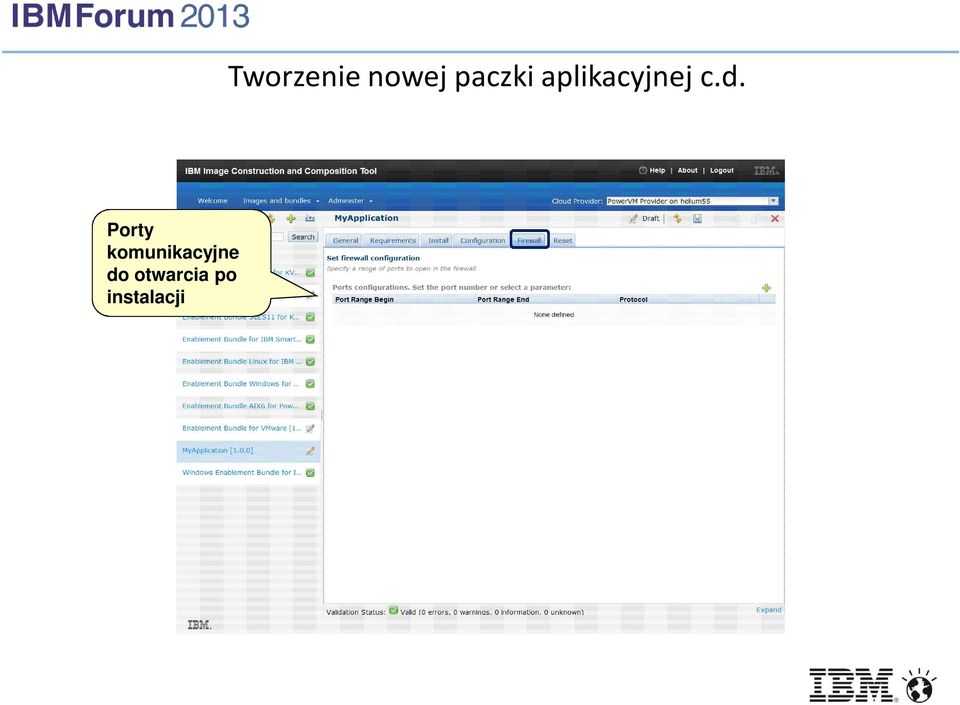This screenshot has width=960, height=705.
Task: Select Enablement Bundle AIX6 for Pow... row
Action: click(249, 406)
